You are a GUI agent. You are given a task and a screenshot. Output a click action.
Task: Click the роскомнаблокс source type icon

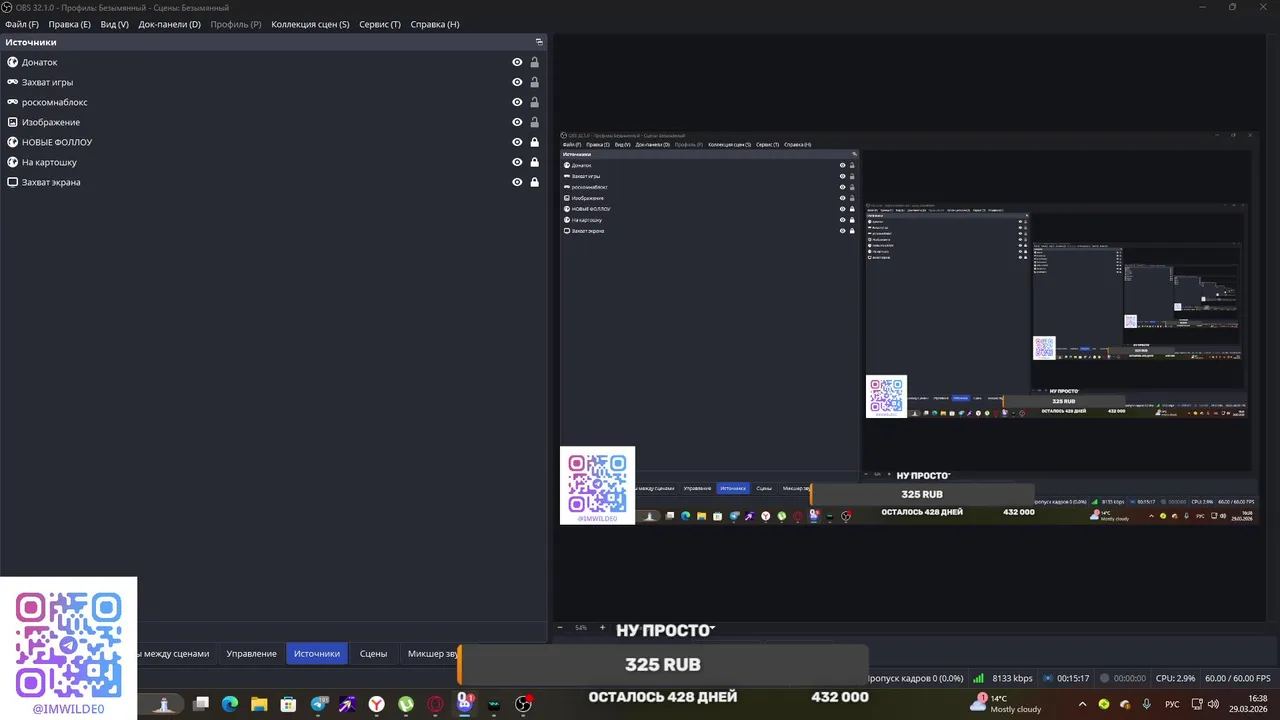click(13, 102)
